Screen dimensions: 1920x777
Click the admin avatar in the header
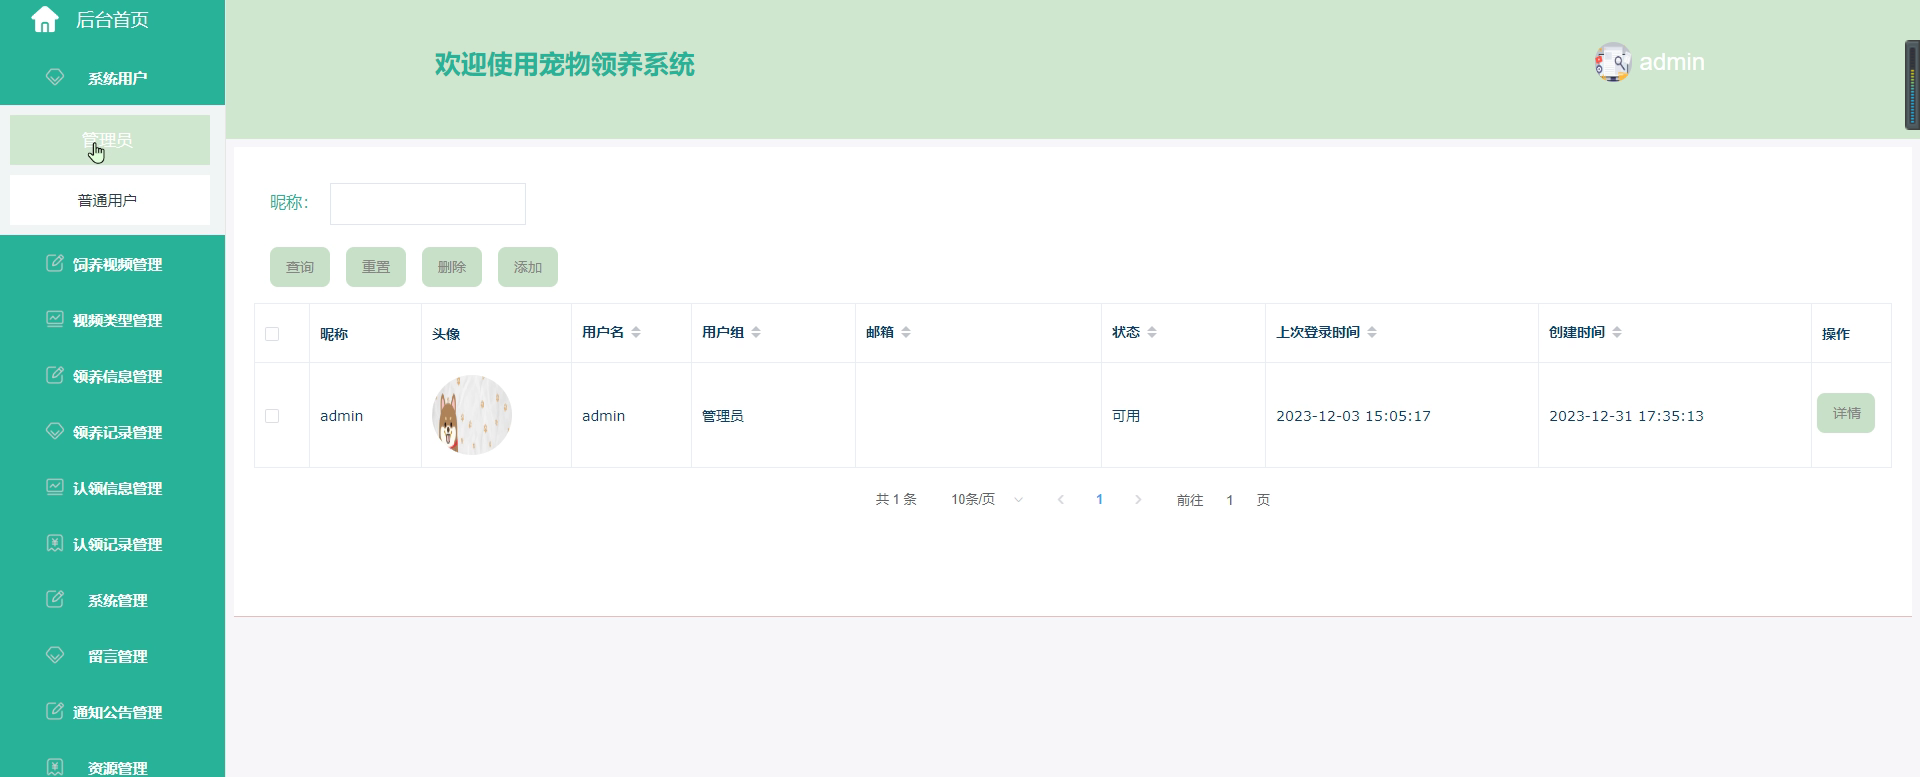pos(1612,62)
